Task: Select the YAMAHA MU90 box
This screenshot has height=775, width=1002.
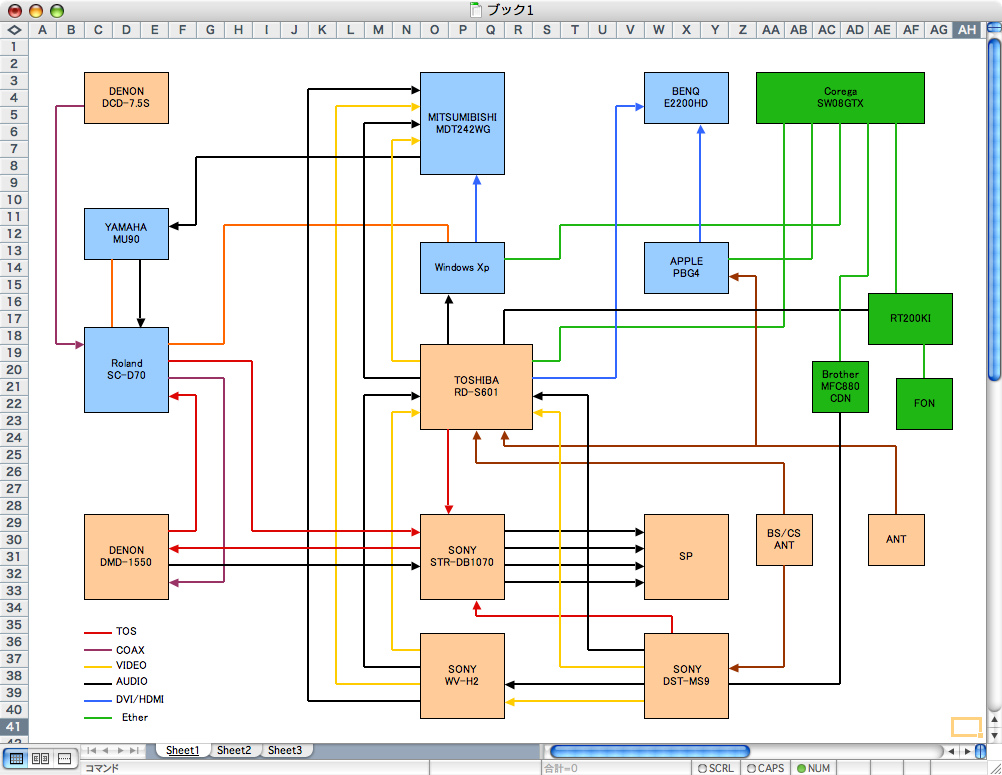Action: [x=127, y=234]
